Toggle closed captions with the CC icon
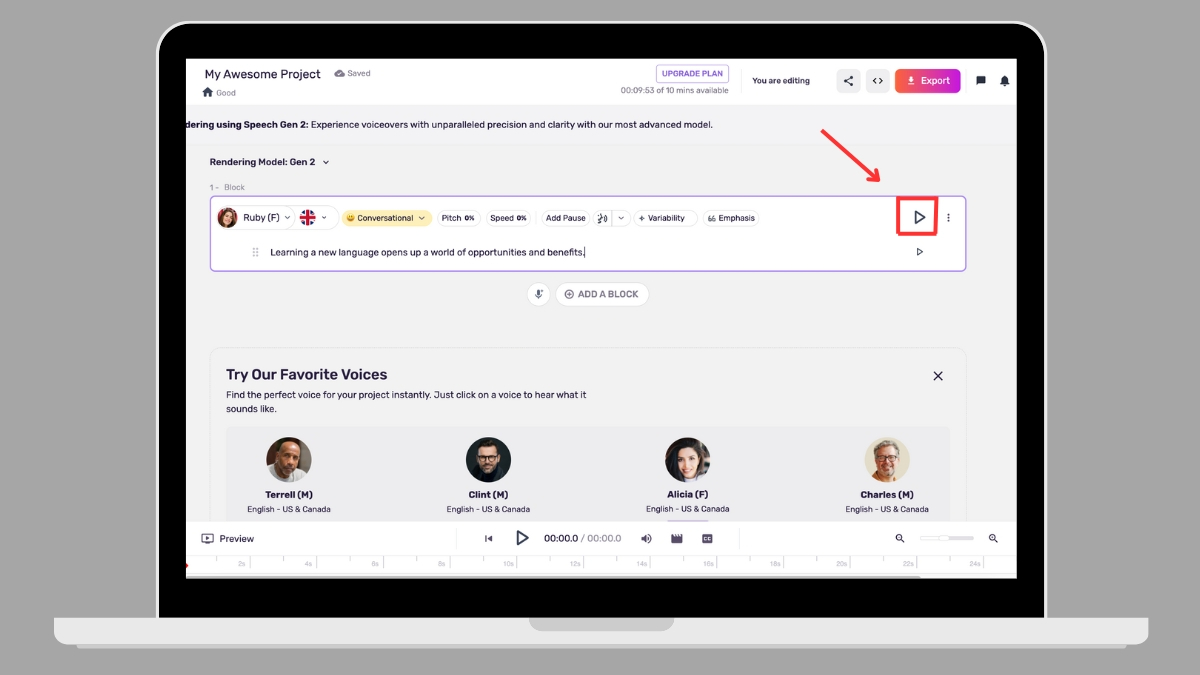This screenshot has height=675, width=1200. [707, 538]
